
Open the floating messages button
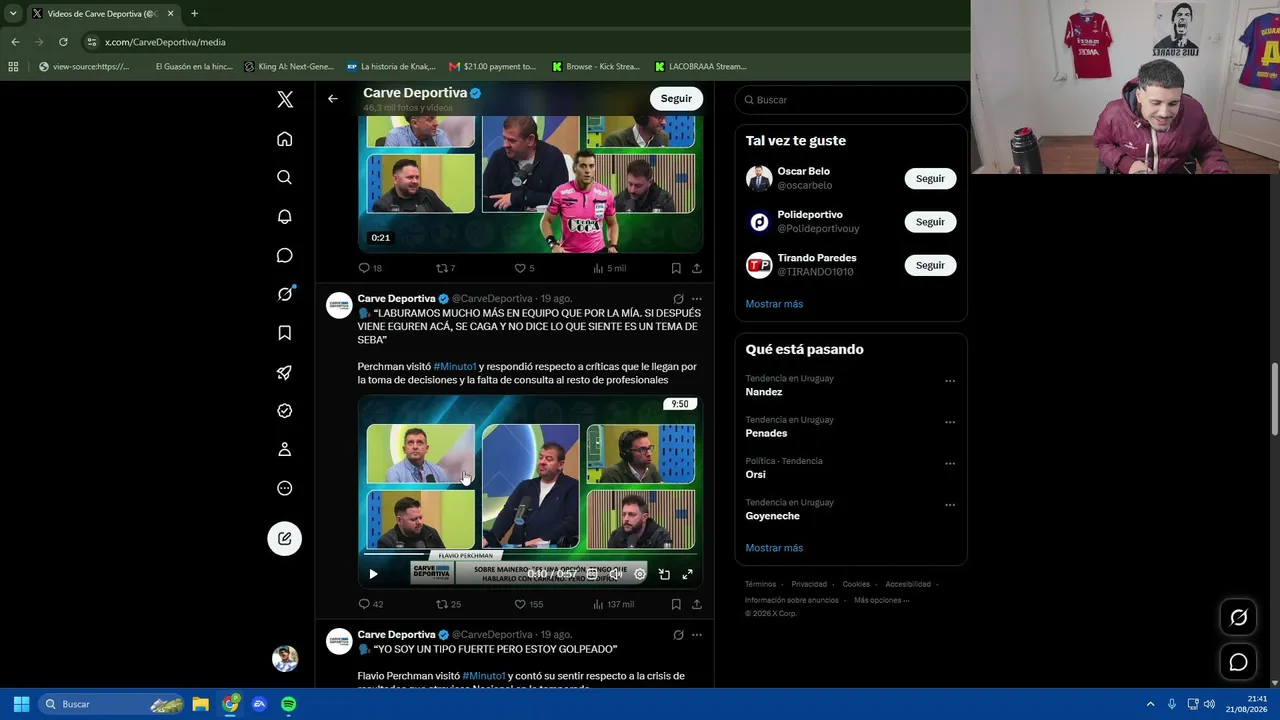pyautogui.click(x=1238, y=662)
